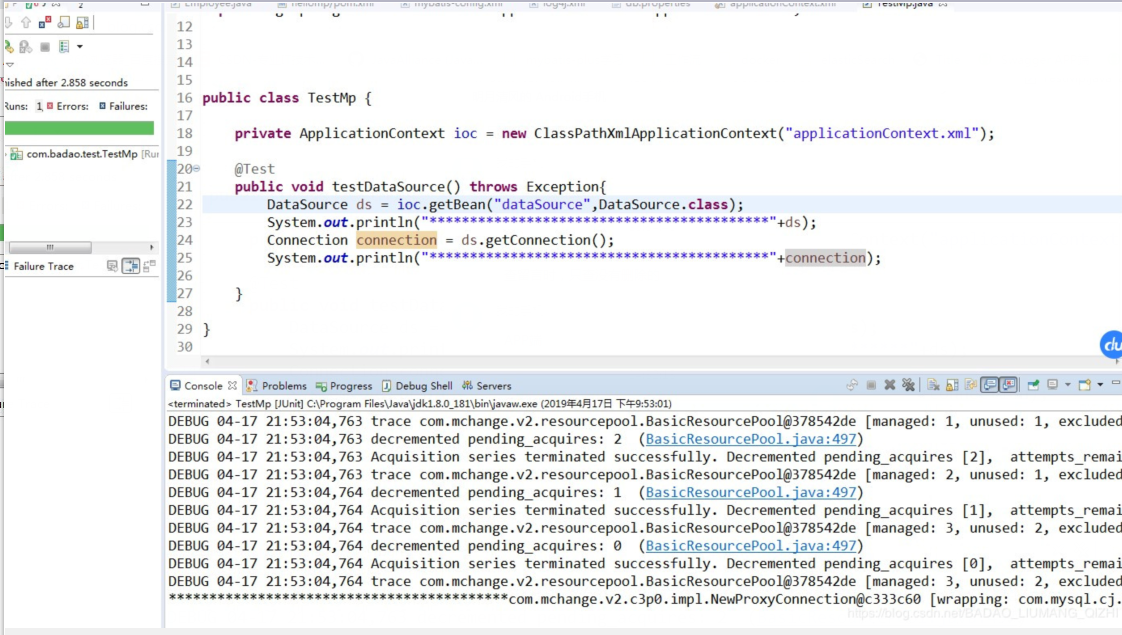Viewport: 1122px width, 635px height.
Task: Clear the console output
Action: 933,385
